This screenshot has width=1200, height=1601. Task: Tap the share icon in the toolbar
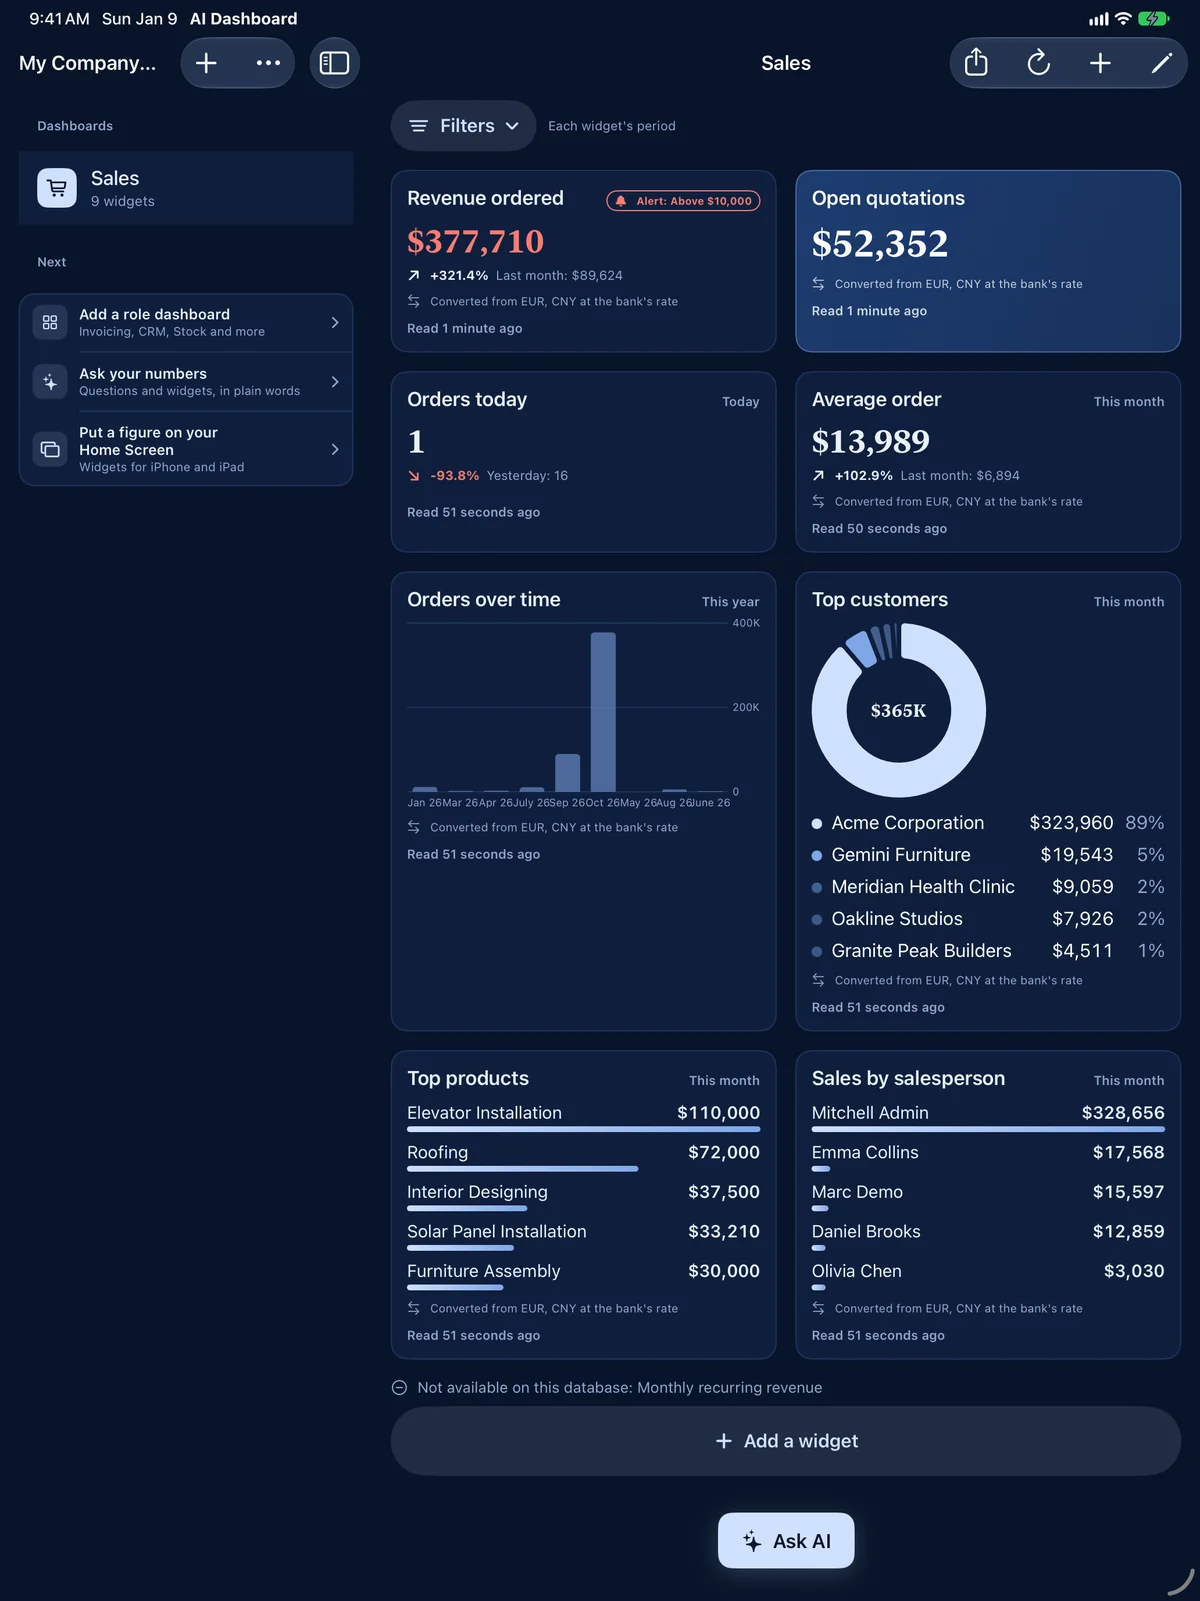(976, 63)
